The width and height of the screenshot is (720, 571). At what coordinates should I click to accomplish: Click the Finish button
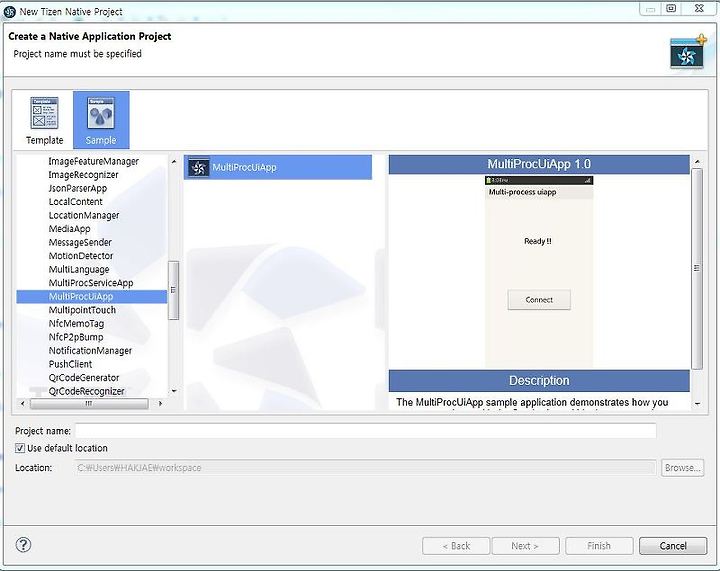(x=599, y=546)
